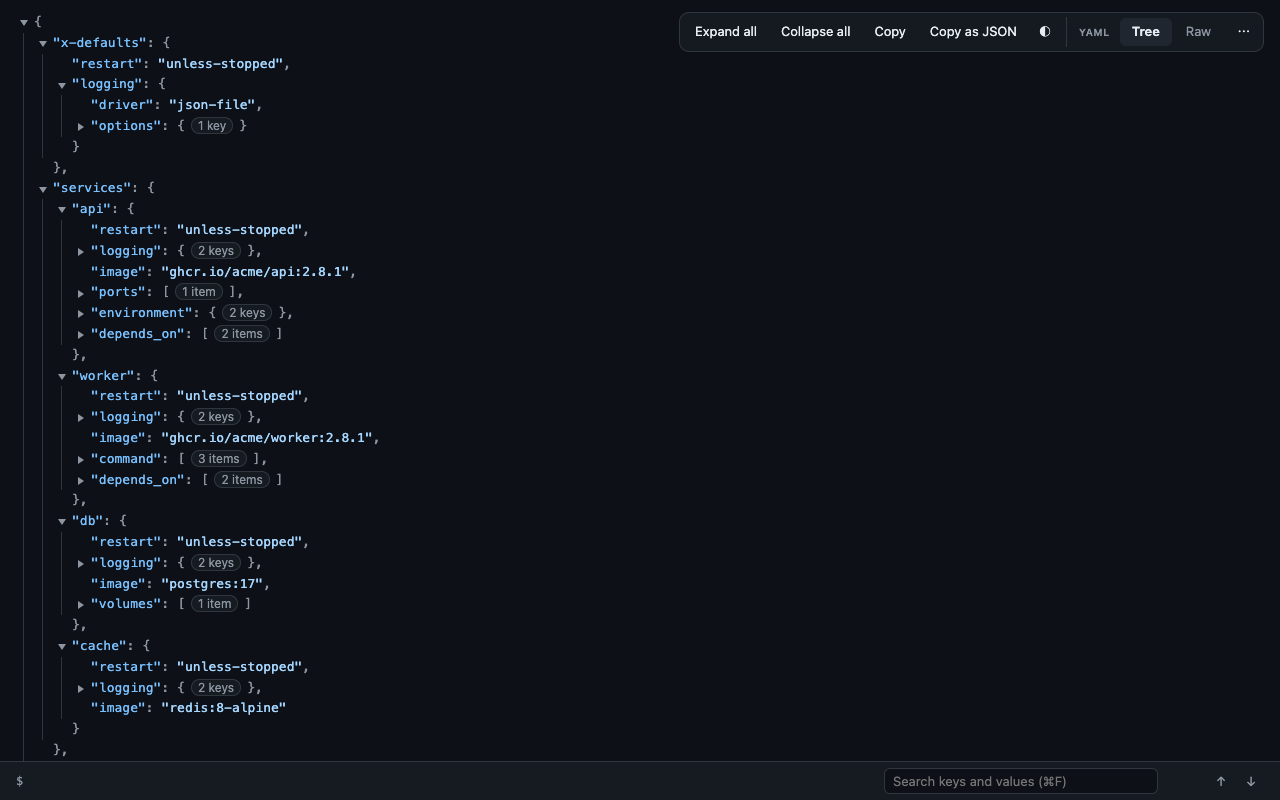Click the "3 items" badge
The width and height of the screenshot is (1280, 800).
(219, 459)
